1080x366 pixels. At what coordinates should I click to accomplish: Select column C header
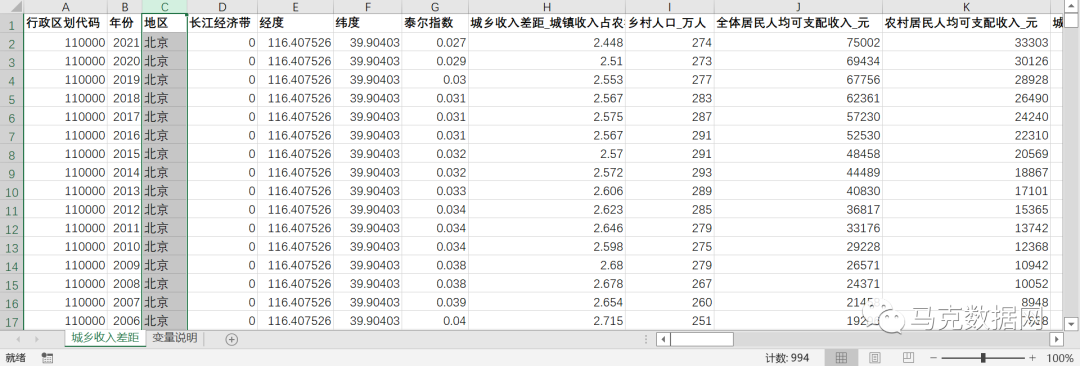tap(165, 6)
